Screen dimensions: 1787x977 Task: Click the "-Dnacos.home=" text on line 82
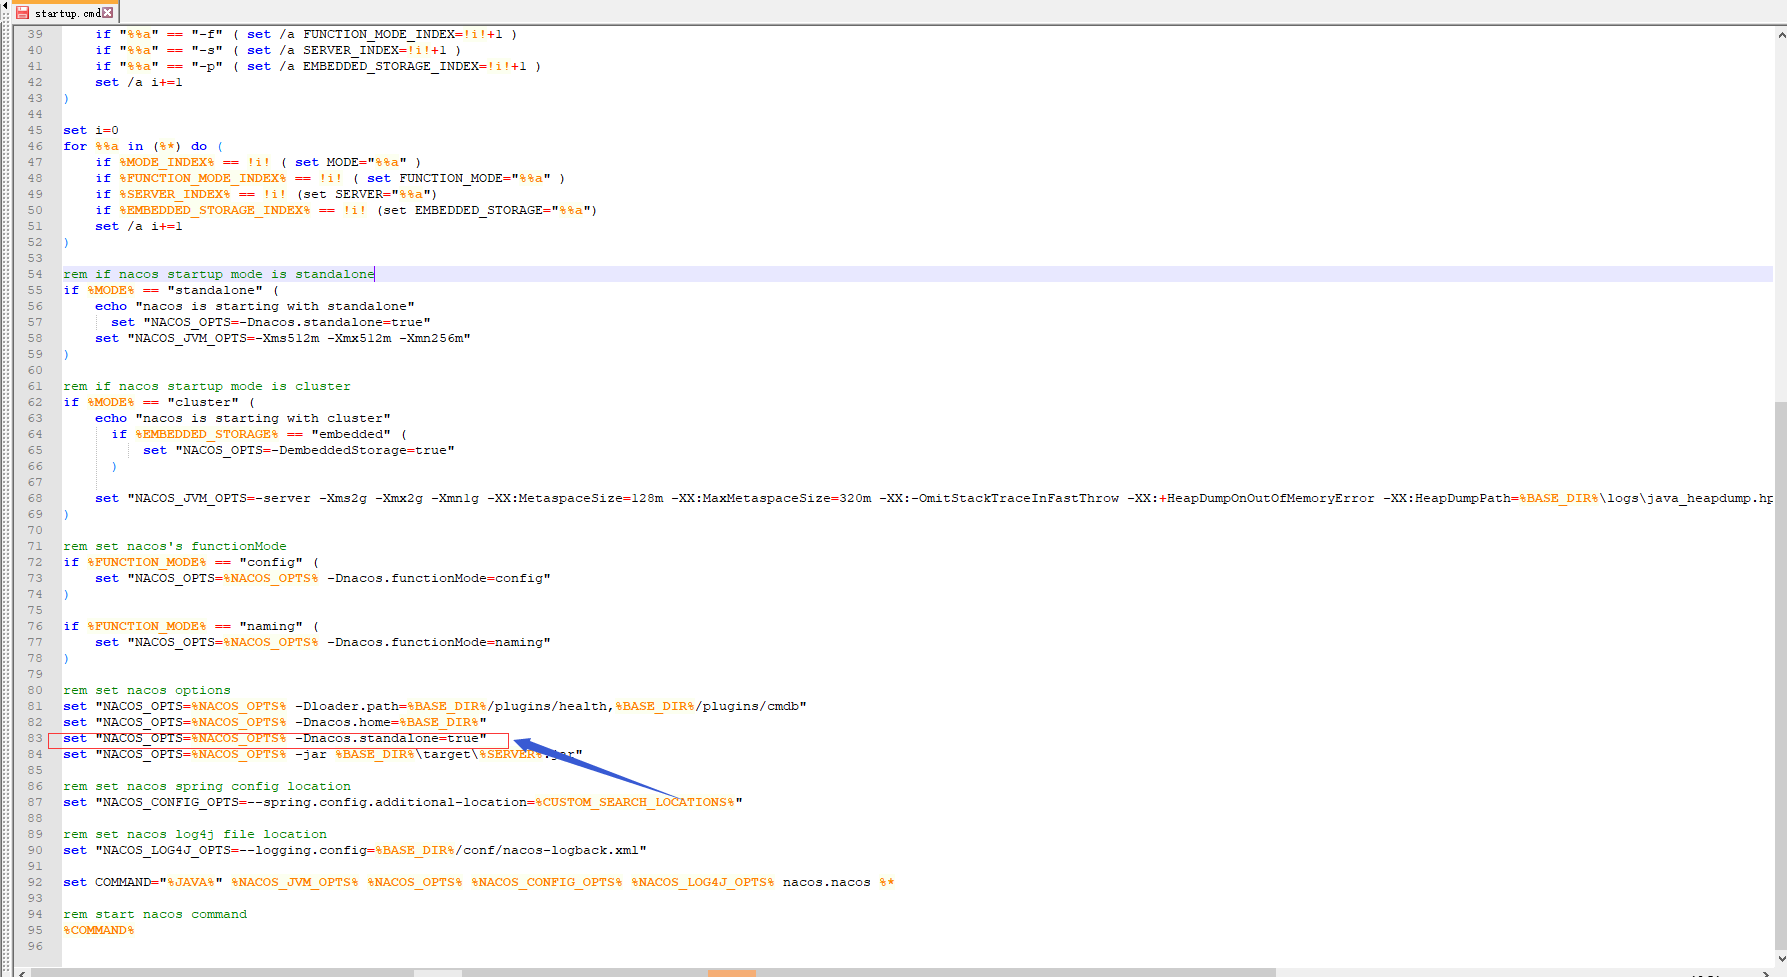click(347, 722)
